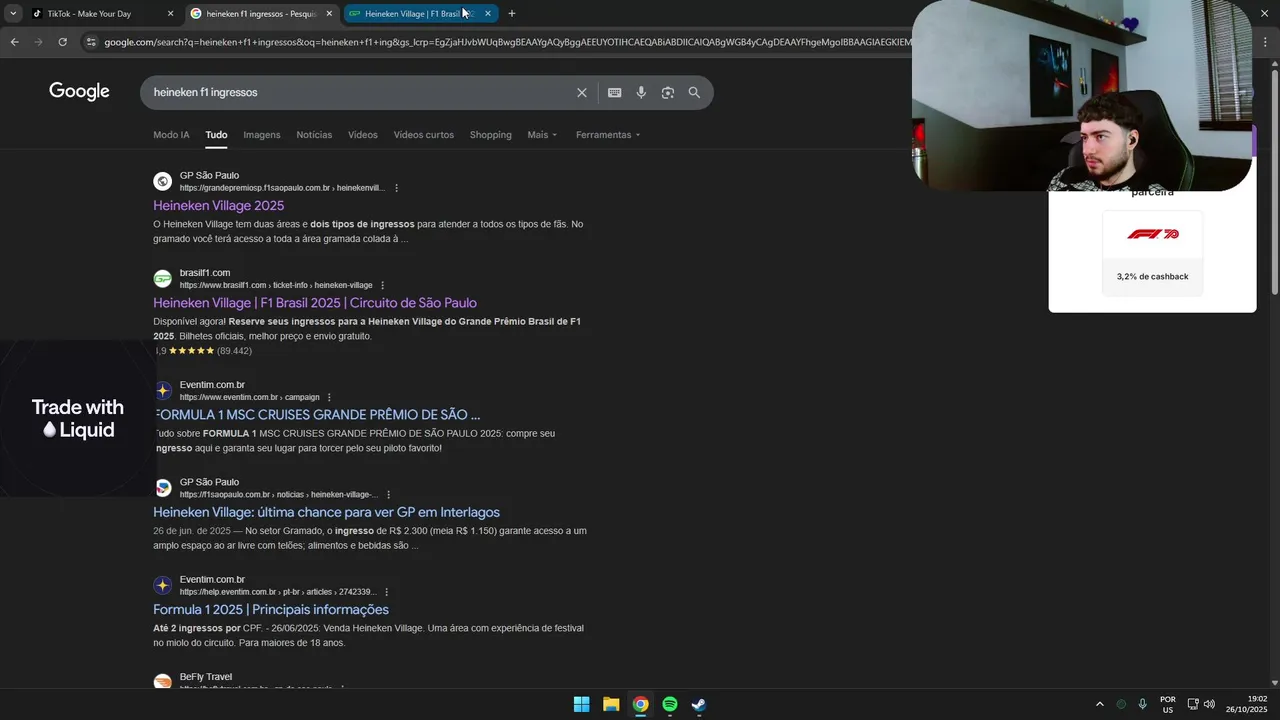Click POR US language indicator
The image size is (1280, 720).
tap(1168, 704)
